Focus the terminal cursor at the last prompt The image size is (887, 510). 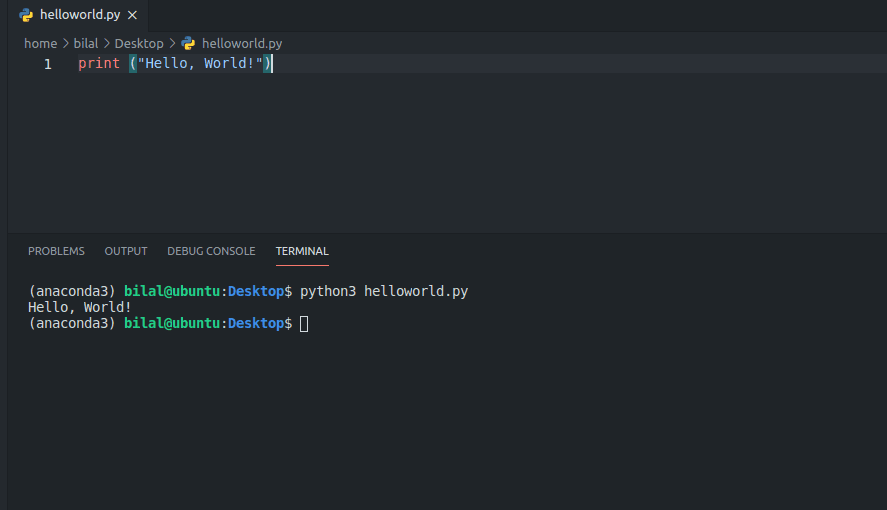(x=304, y=324)
